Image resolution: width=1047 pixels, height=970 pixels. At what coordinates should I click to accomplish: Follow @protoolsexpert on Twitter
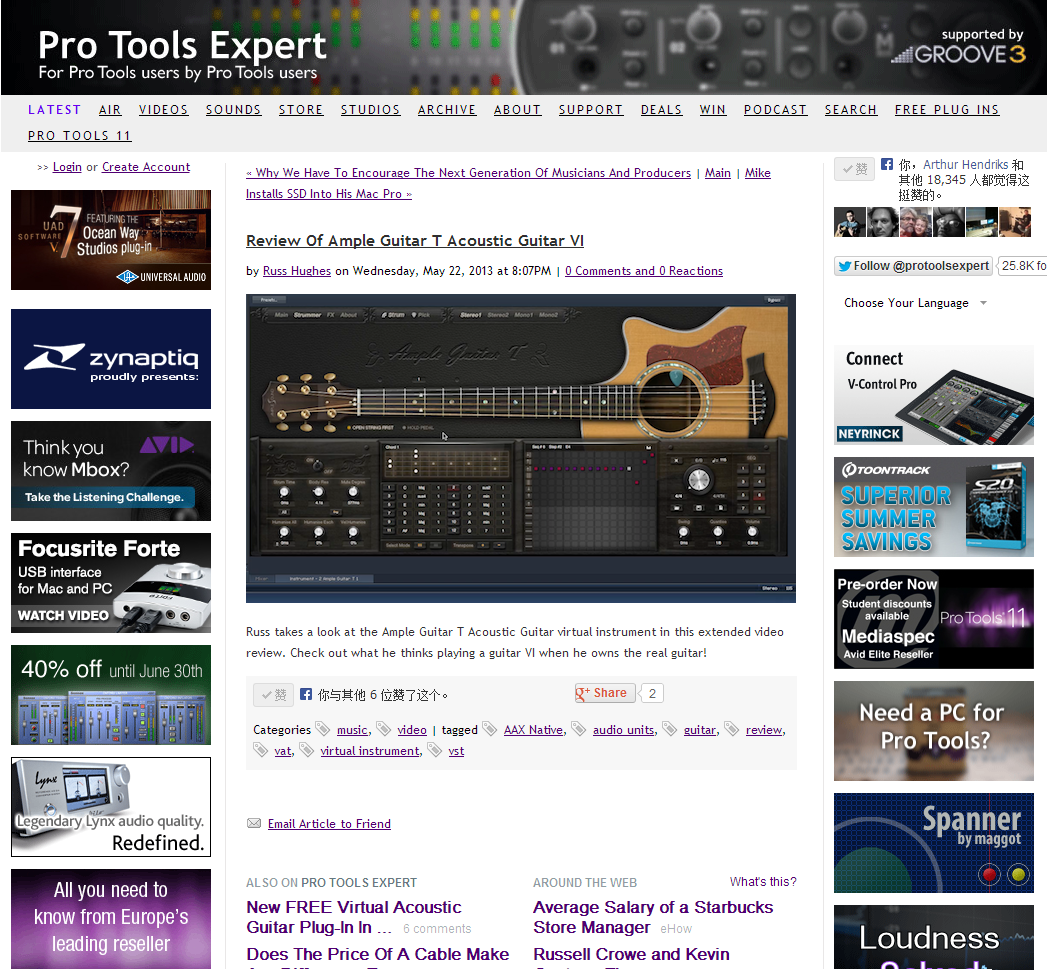coord(913,266)
